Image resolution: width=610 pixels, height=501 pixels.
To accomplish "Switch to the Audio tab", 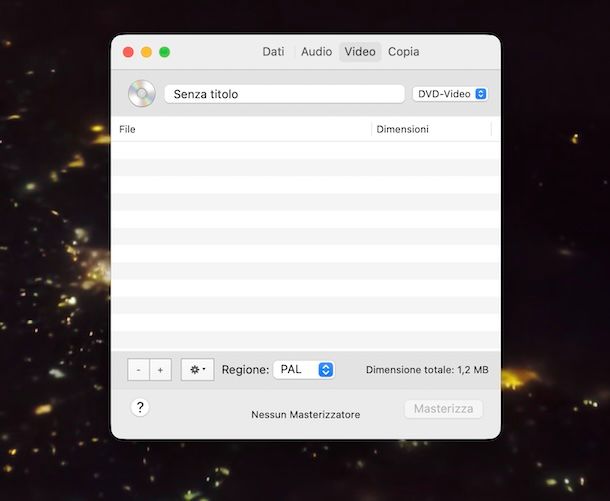I will click(x=316, y=52).
